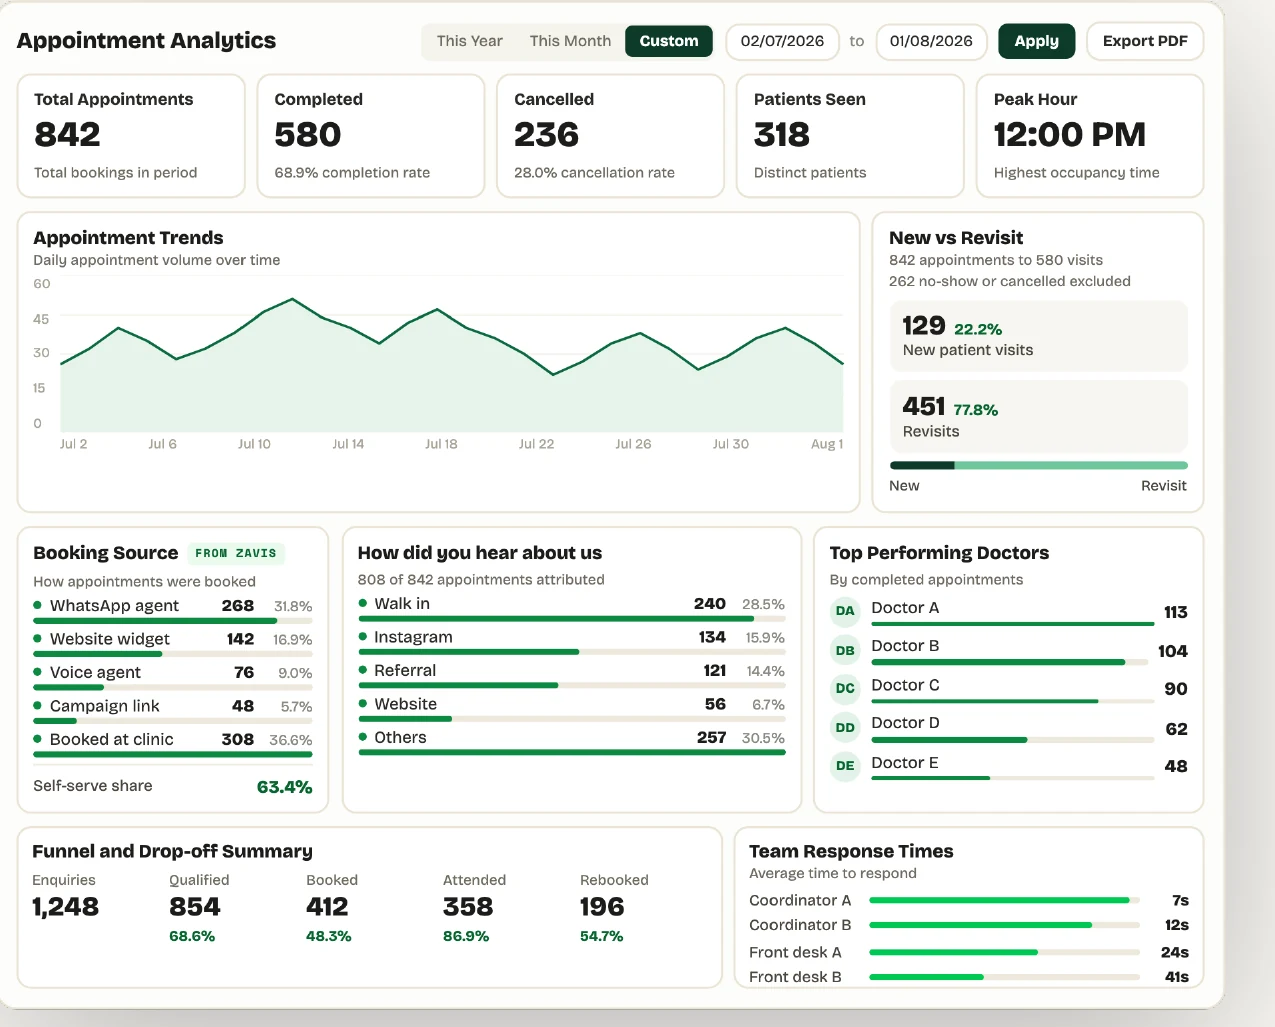
Task: Click Front desk A response time row
Action: click(969, 952)
